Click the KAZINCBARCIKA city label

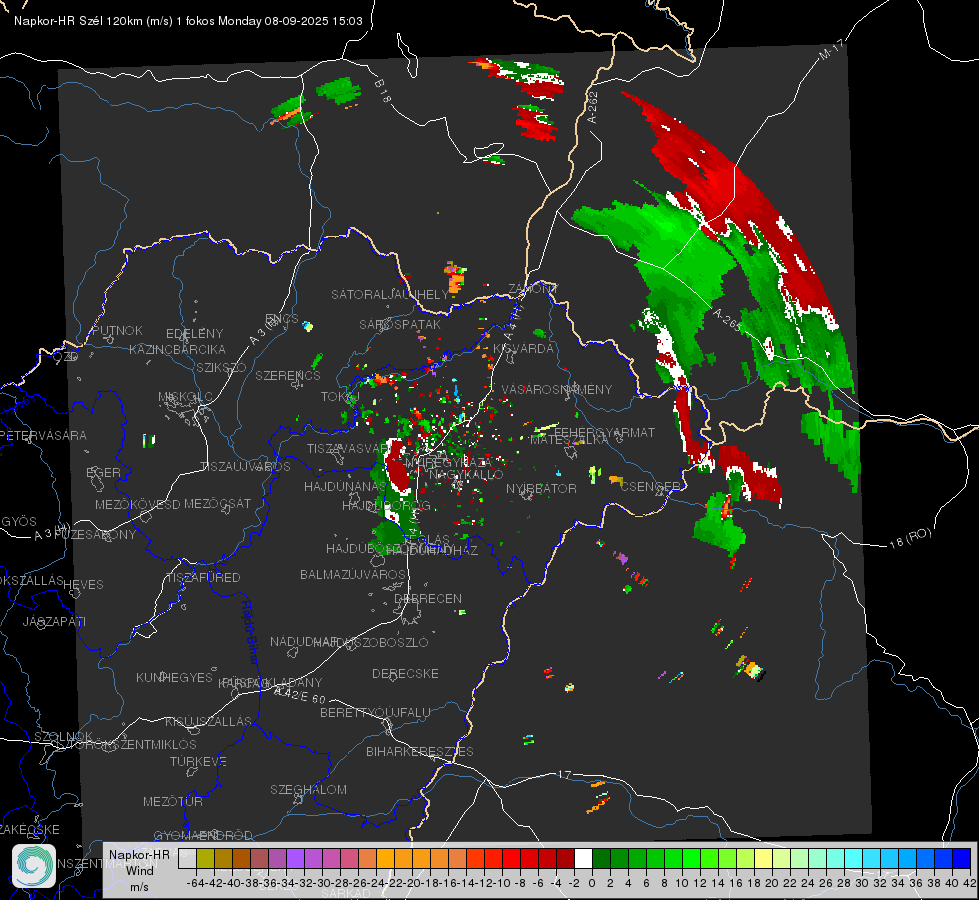point(177,349)
